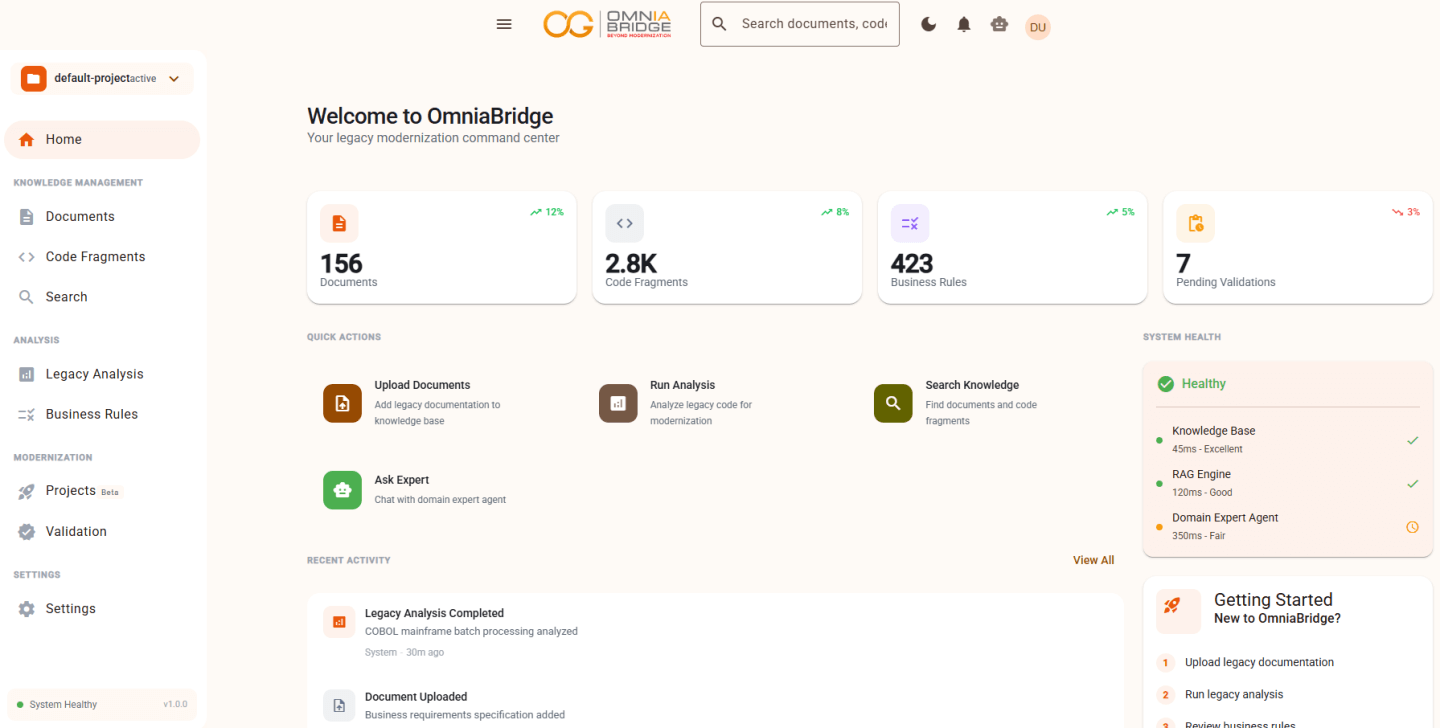Open the robot assistant icon in header
Screen dimensions: 1440x728
tap(999, 25)
